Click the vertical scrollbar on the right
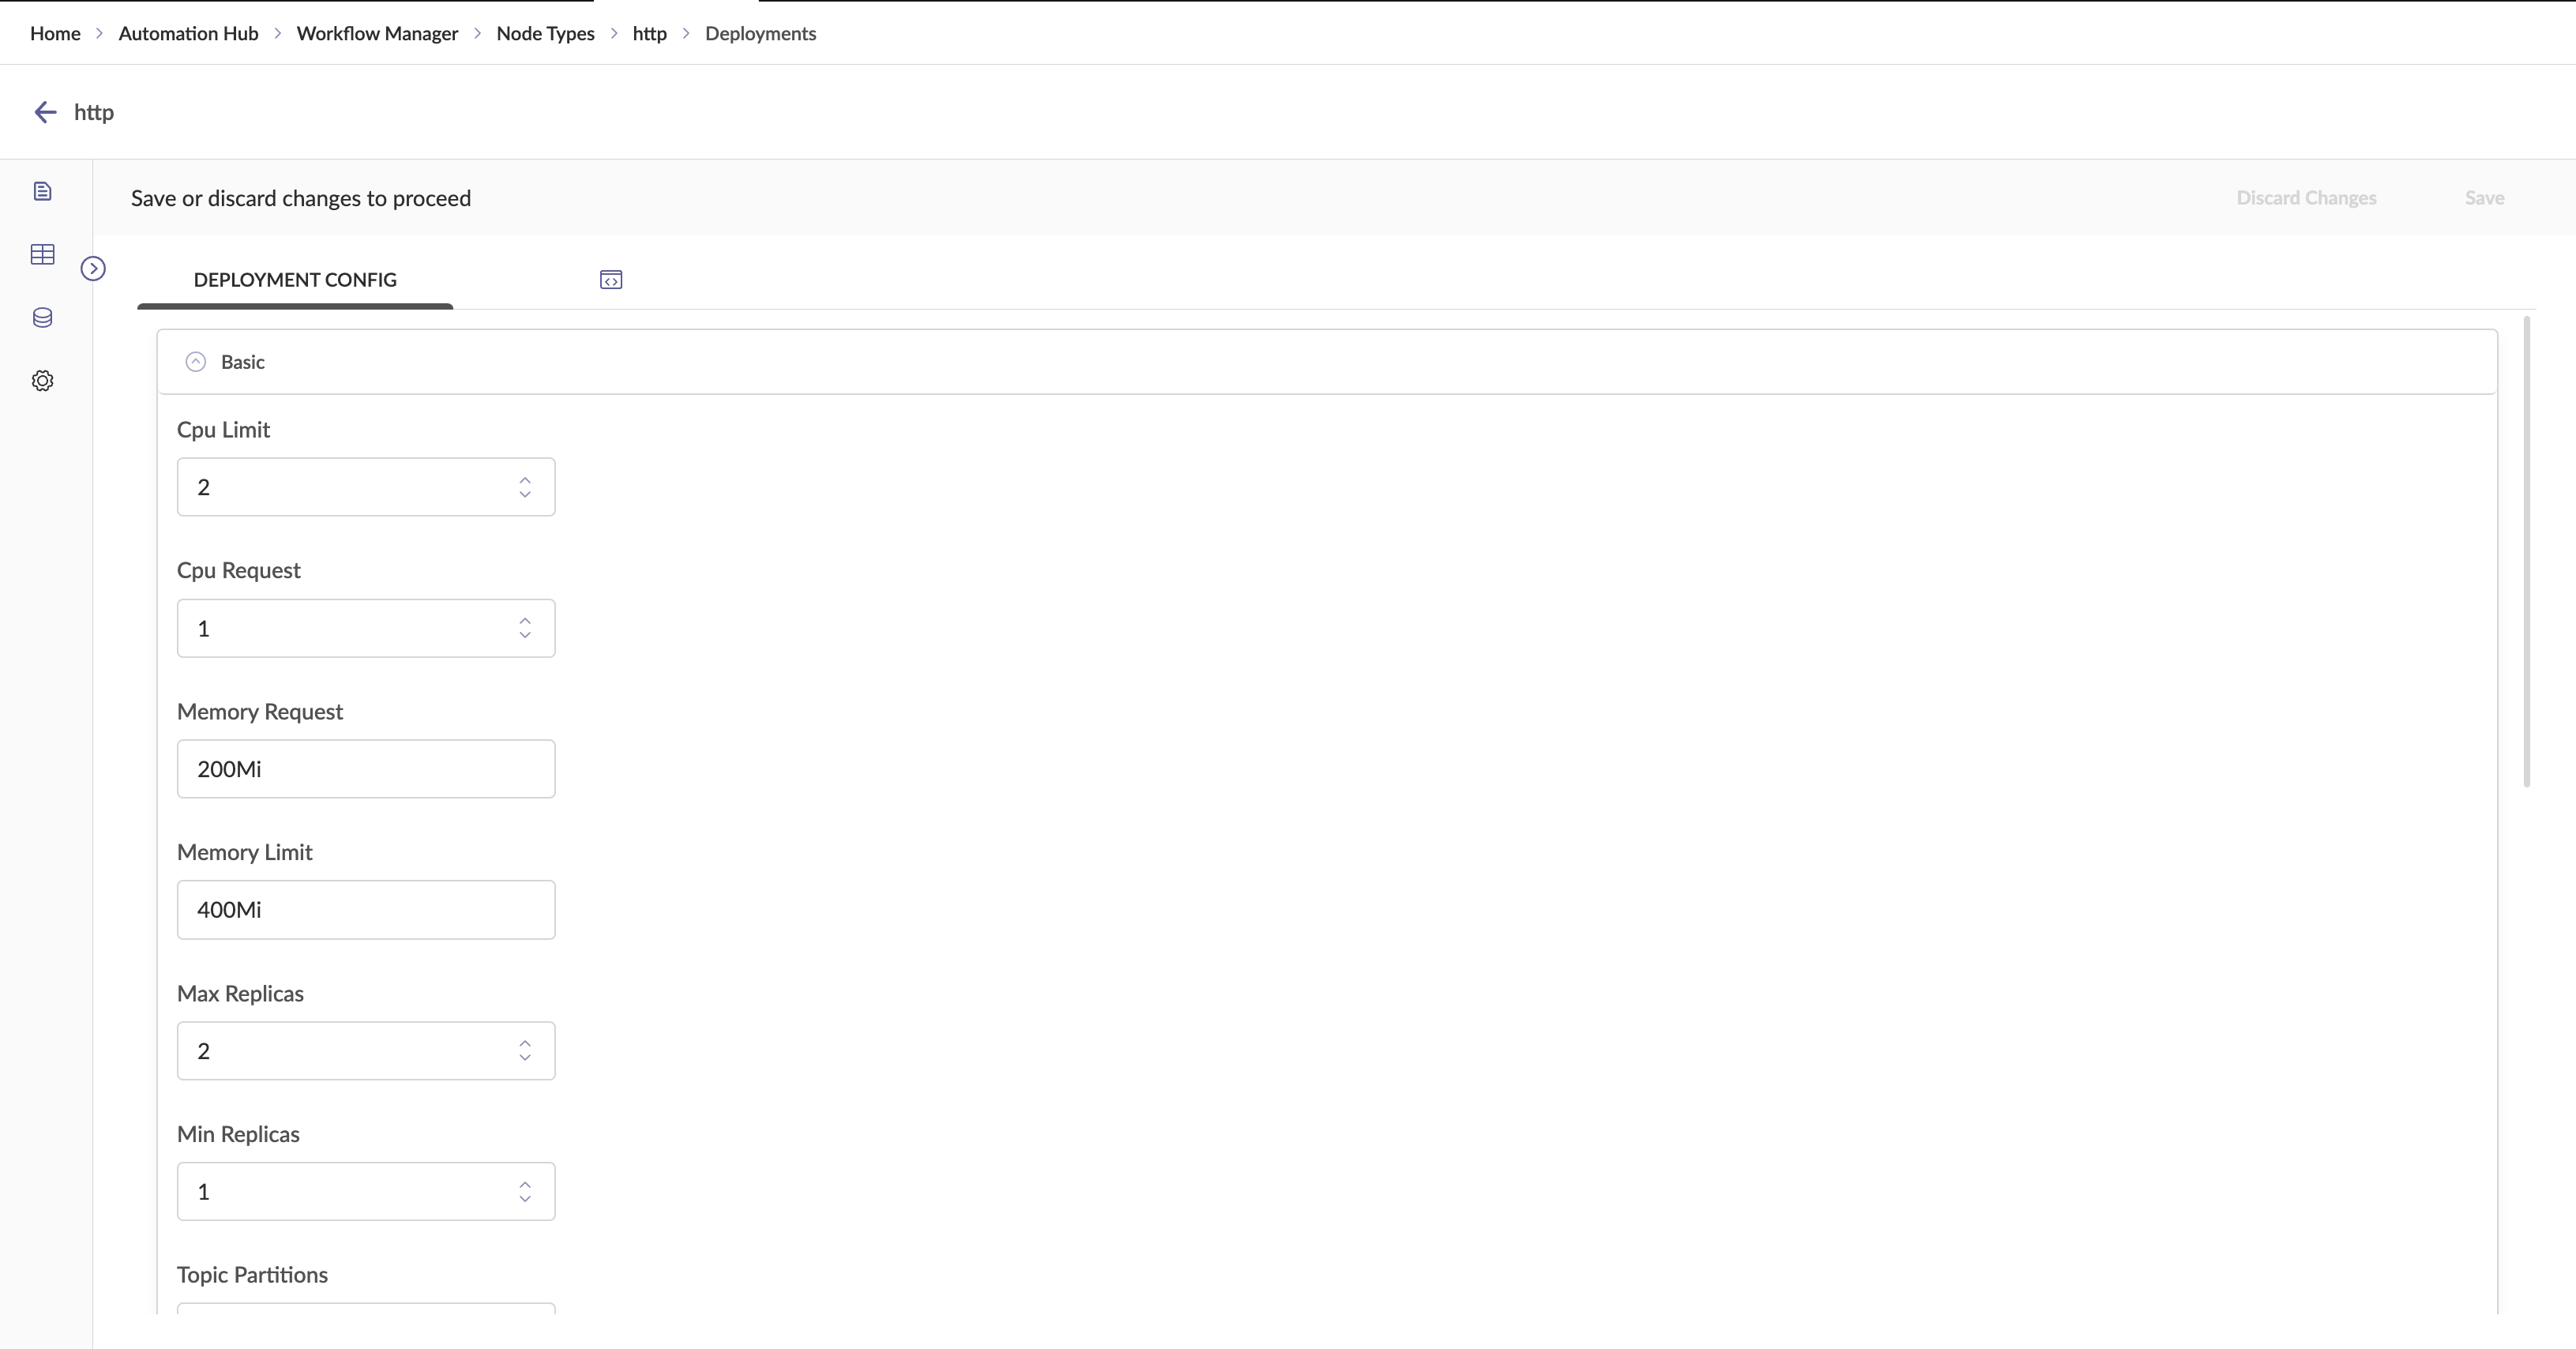The height and width of the screenshot is (1349, 2576). click(x=2527, y=550)
